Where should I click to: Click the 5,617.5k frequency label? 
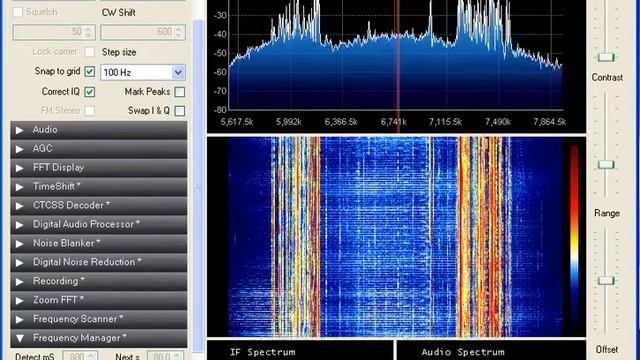(237, 122)
